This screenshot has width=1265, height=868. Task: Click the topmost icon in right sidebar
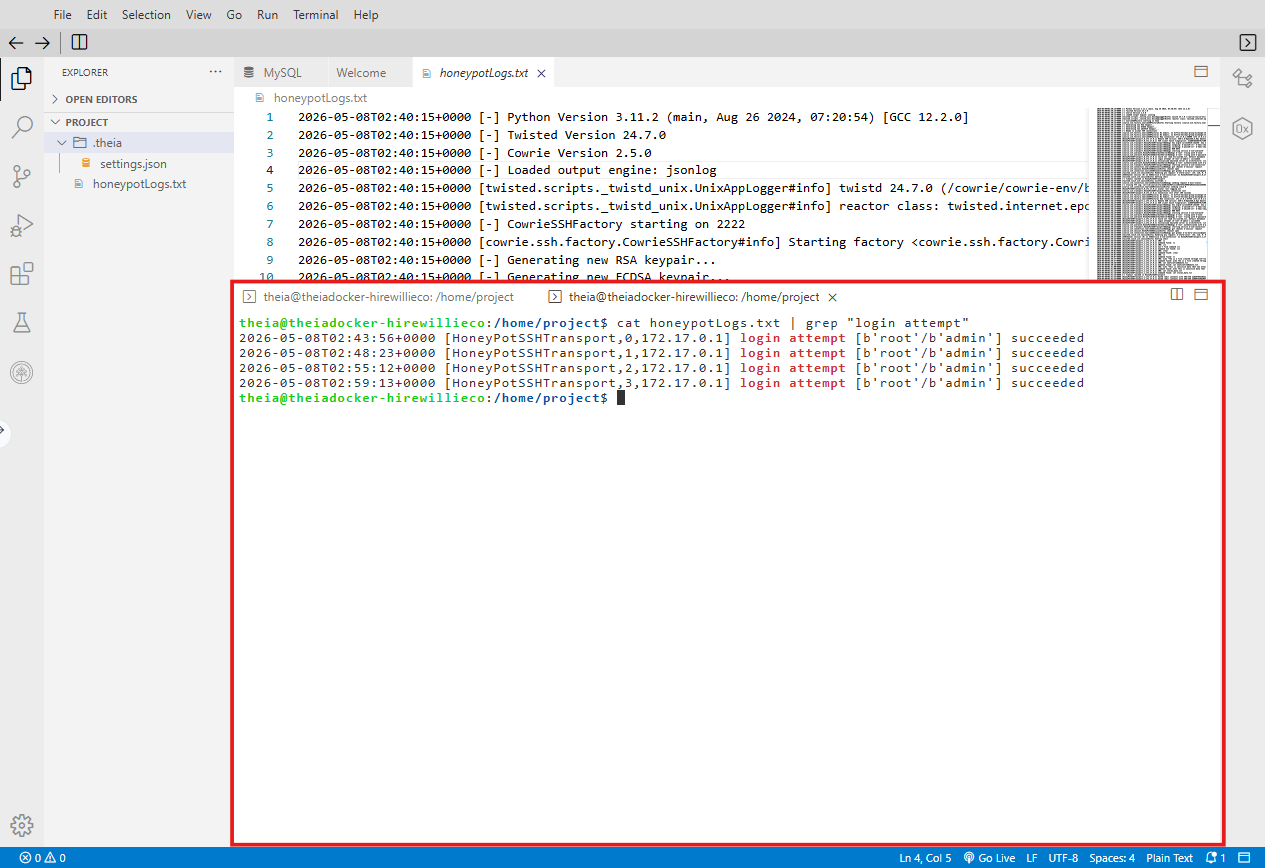tap(1242, 78)
